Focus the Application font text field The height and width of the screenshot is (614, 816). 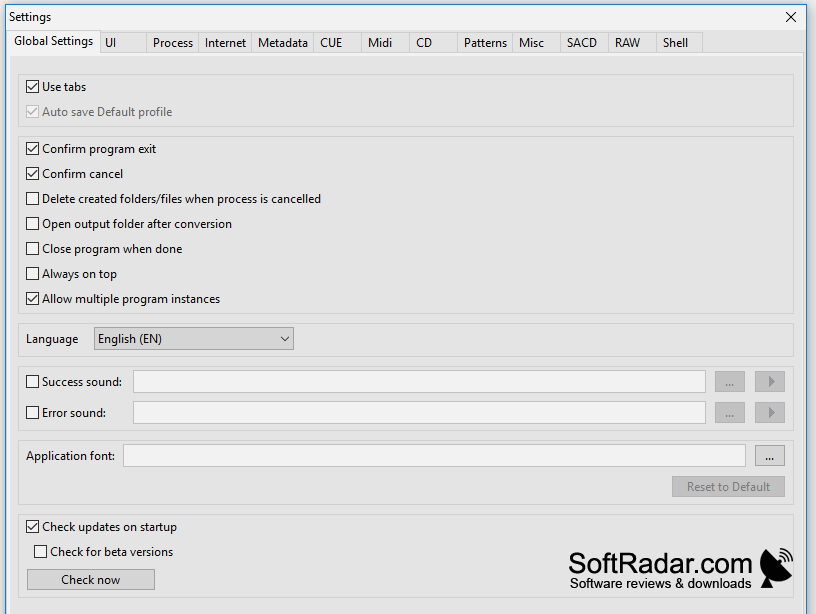[x=435, y=456]
